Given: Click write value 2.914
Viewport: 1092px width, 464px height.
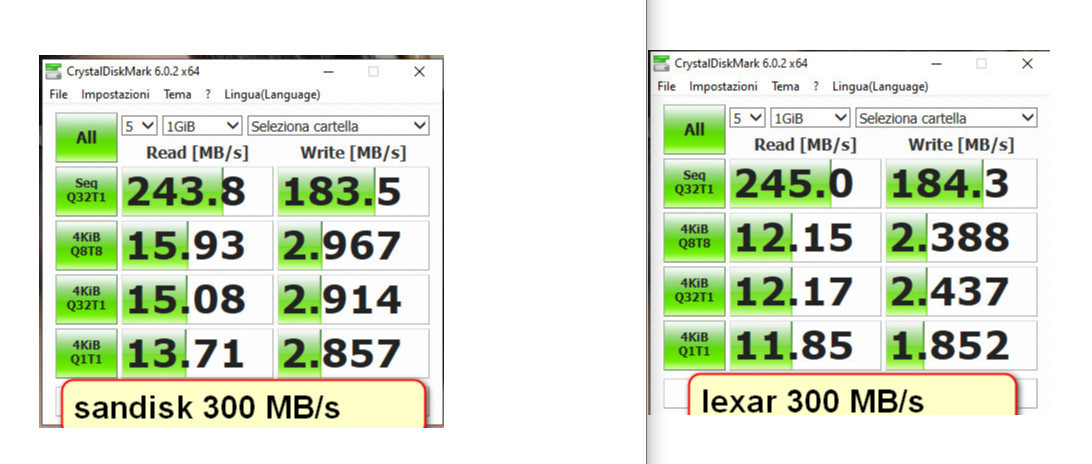Looking at the screenshot, I should (353, 299).
